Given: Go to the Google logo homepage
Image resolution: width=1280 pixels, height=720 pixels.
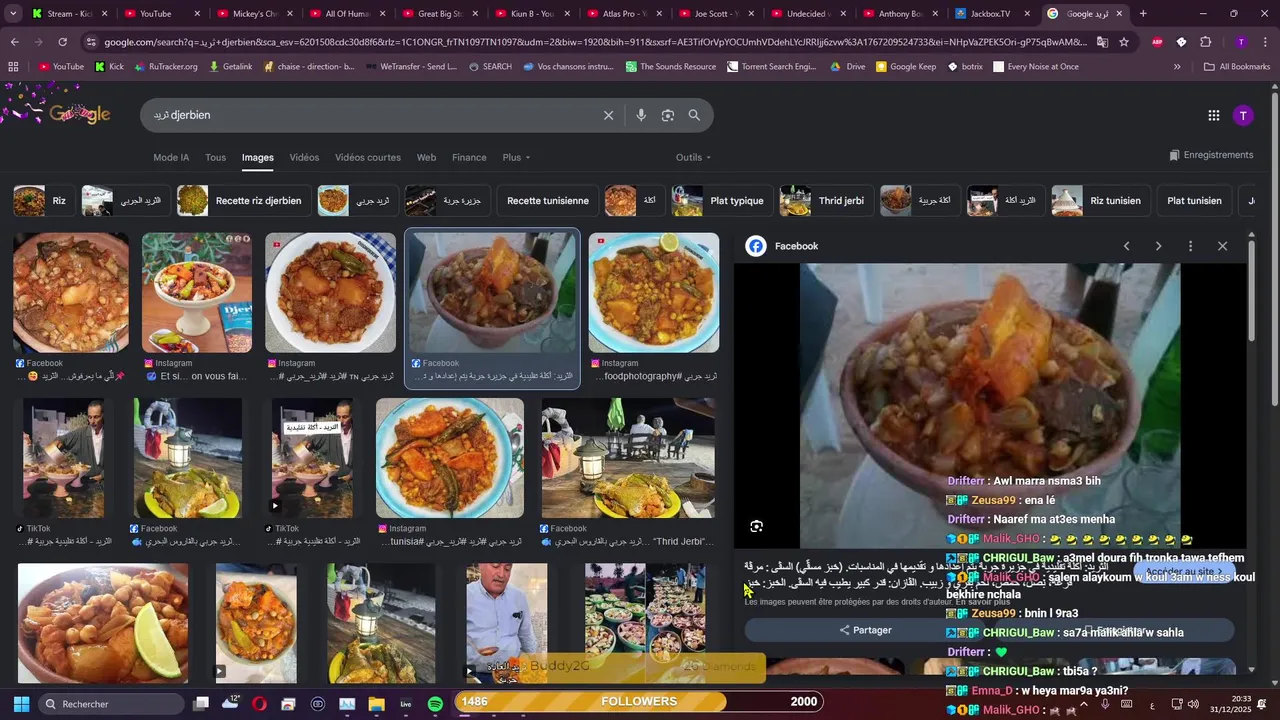Looking at the screenshot, I should point(80,114).
